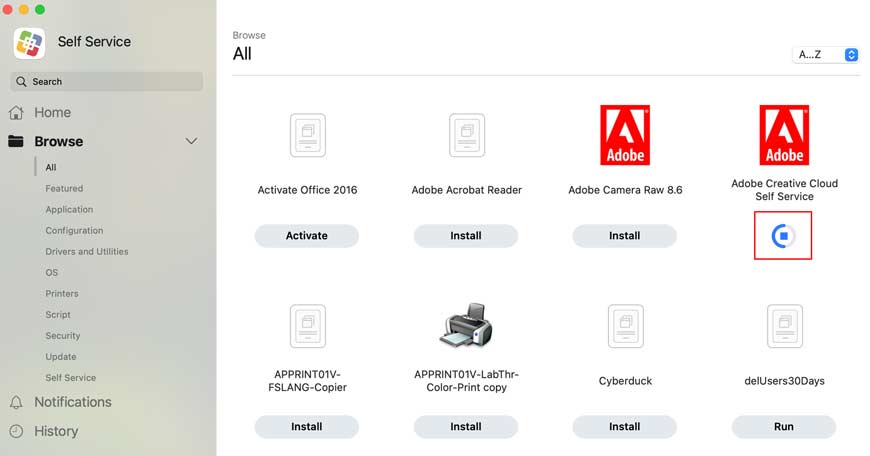
Task: Select the Browse sidebar item
Action: coord(59,141)
